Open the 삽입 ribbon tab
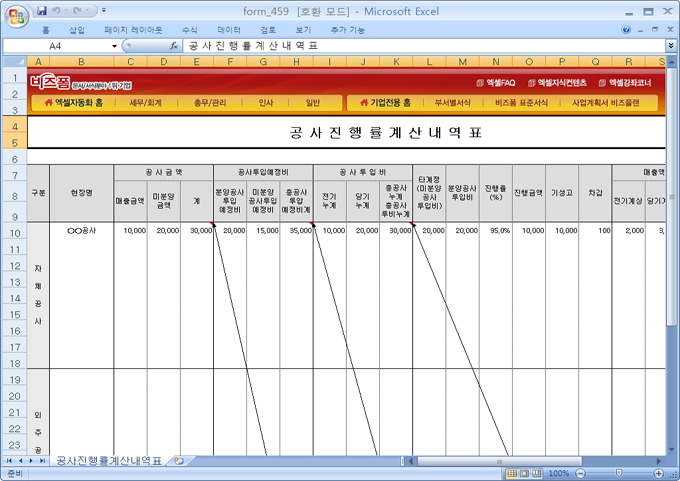The height and width of the screenshot is (481, 680). (x=77, y=31)
